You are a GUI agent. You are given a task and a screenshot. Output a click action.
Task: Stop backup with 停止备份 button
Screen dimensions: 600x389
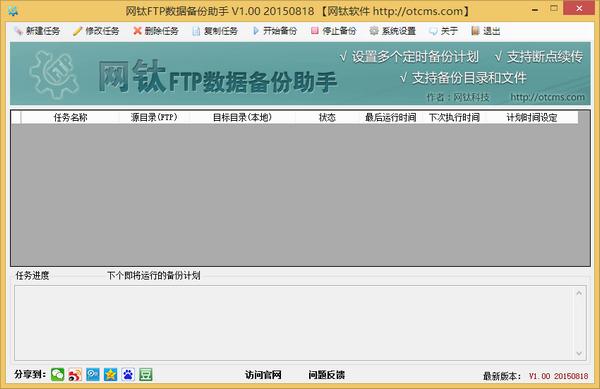coord(334,31)
